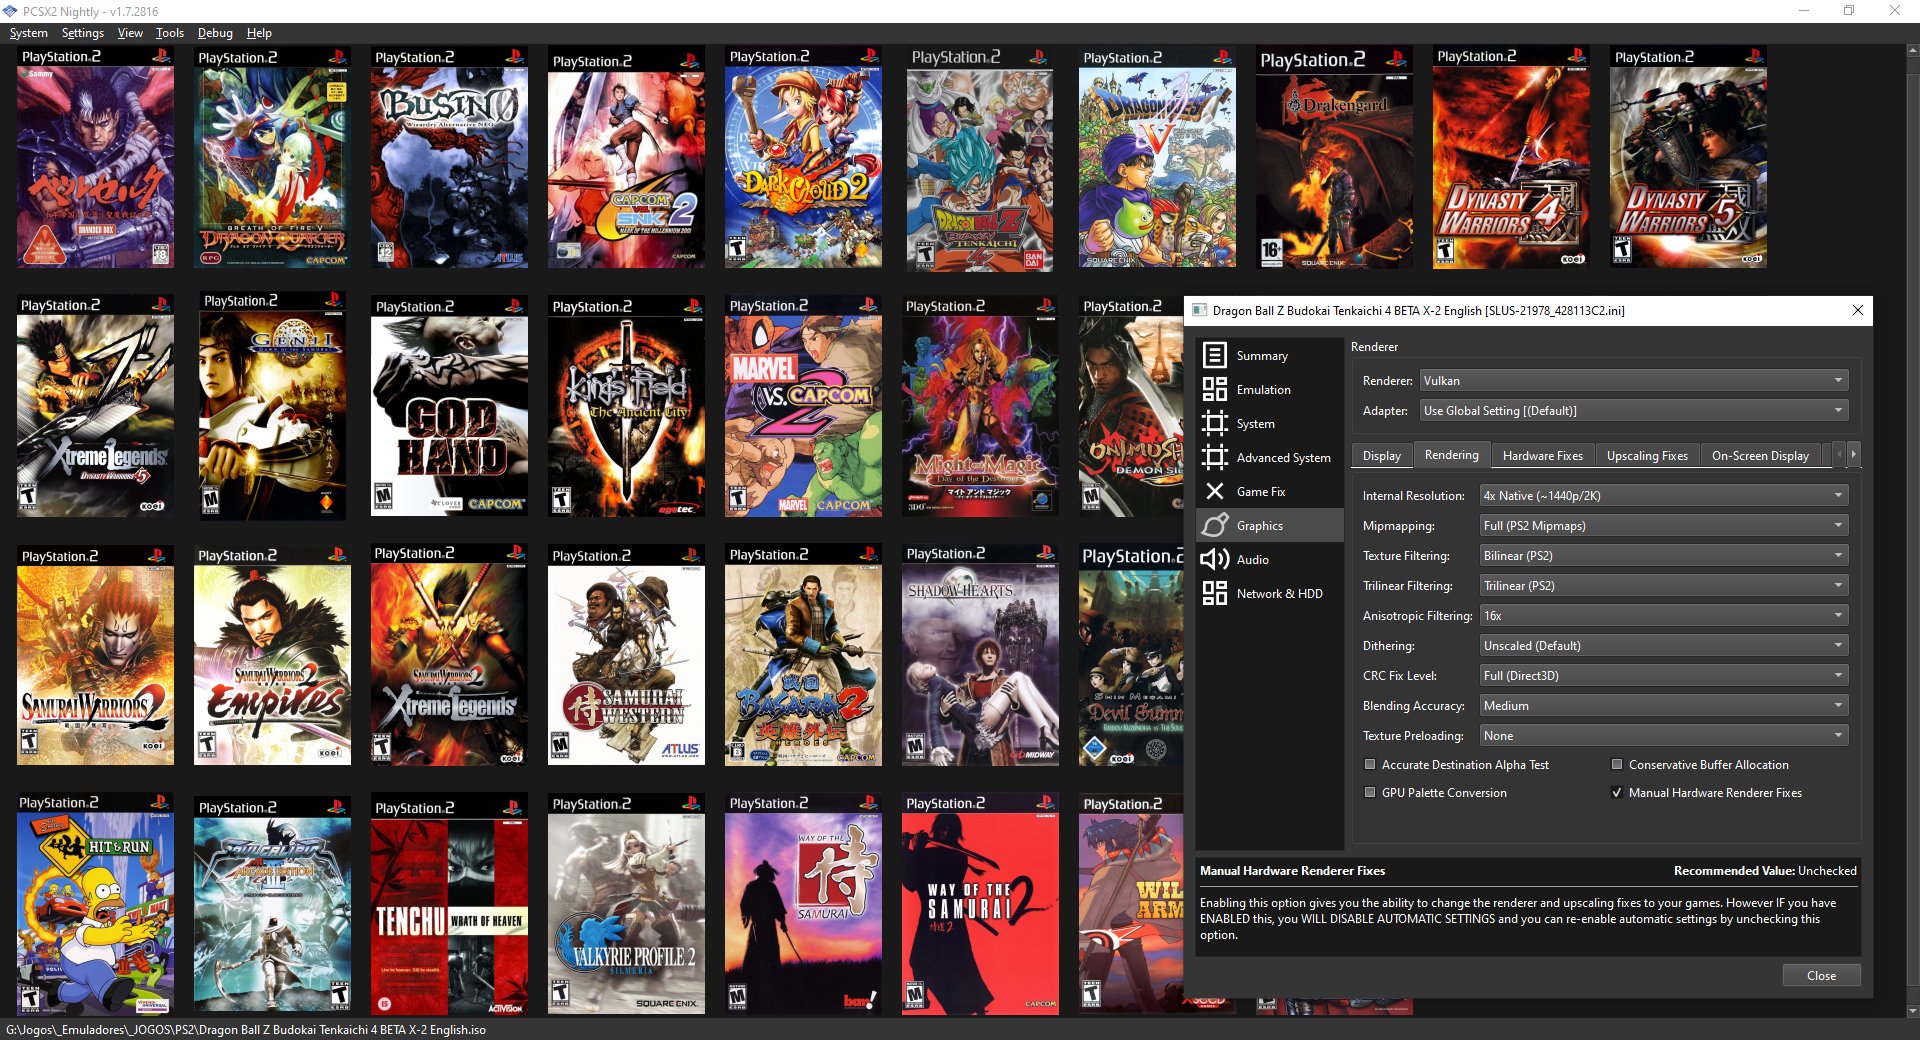This screenshot has height=1040, width=1920.
Task: Select the Game Fix section icon
Action: pos(1216,491)
